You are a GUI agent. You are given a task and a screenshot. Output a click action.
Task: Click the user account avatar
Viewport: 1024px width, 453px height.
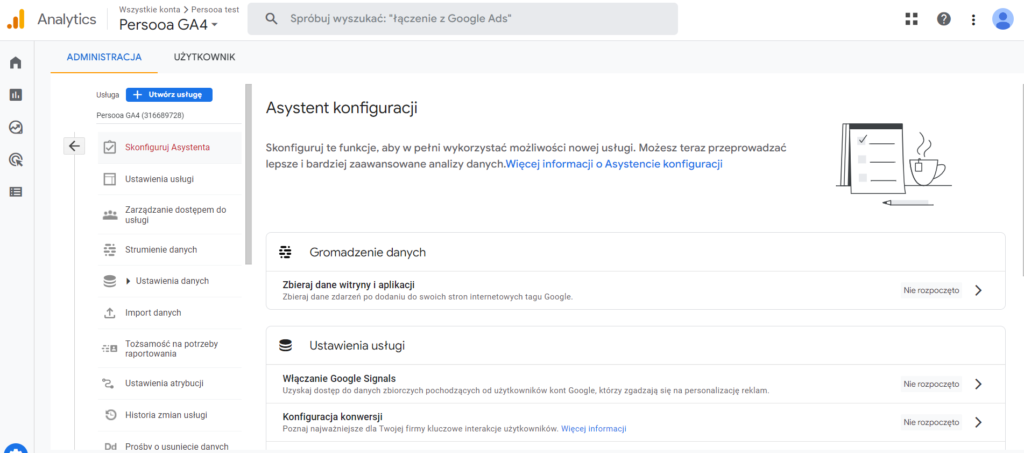(1002, 19)
